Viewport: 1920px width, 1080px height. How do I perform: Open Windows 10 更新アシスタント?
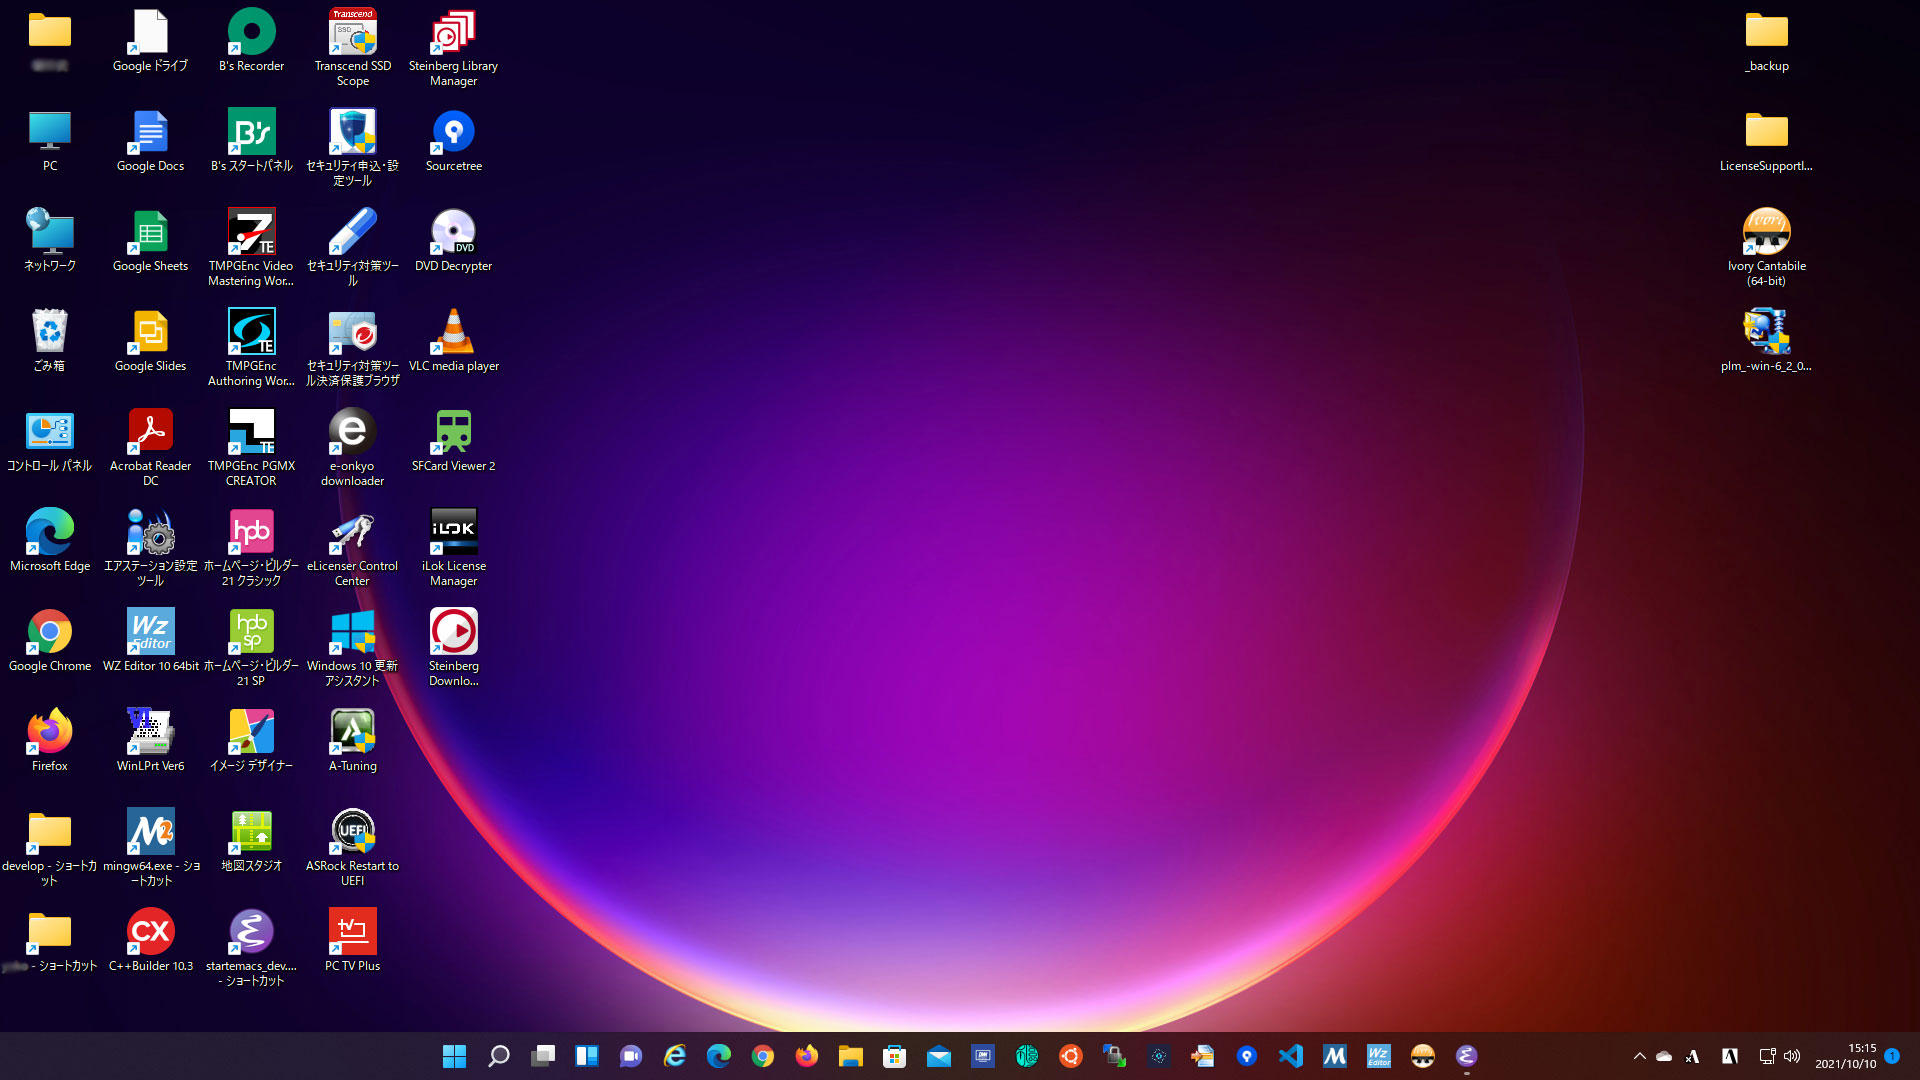coord(352,648)
